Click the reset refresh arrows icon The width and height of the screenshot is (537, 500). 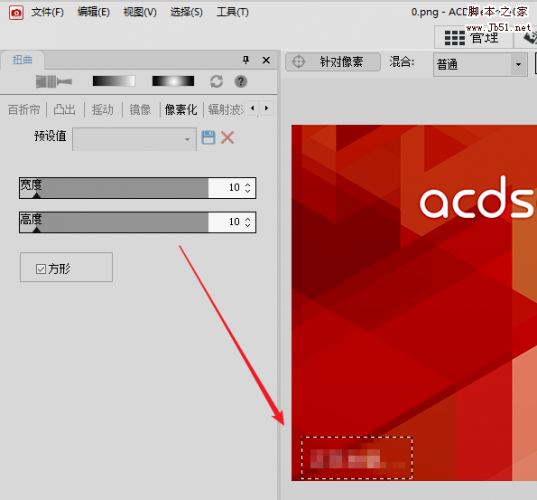pyautogui.click(x=216, y=82)
